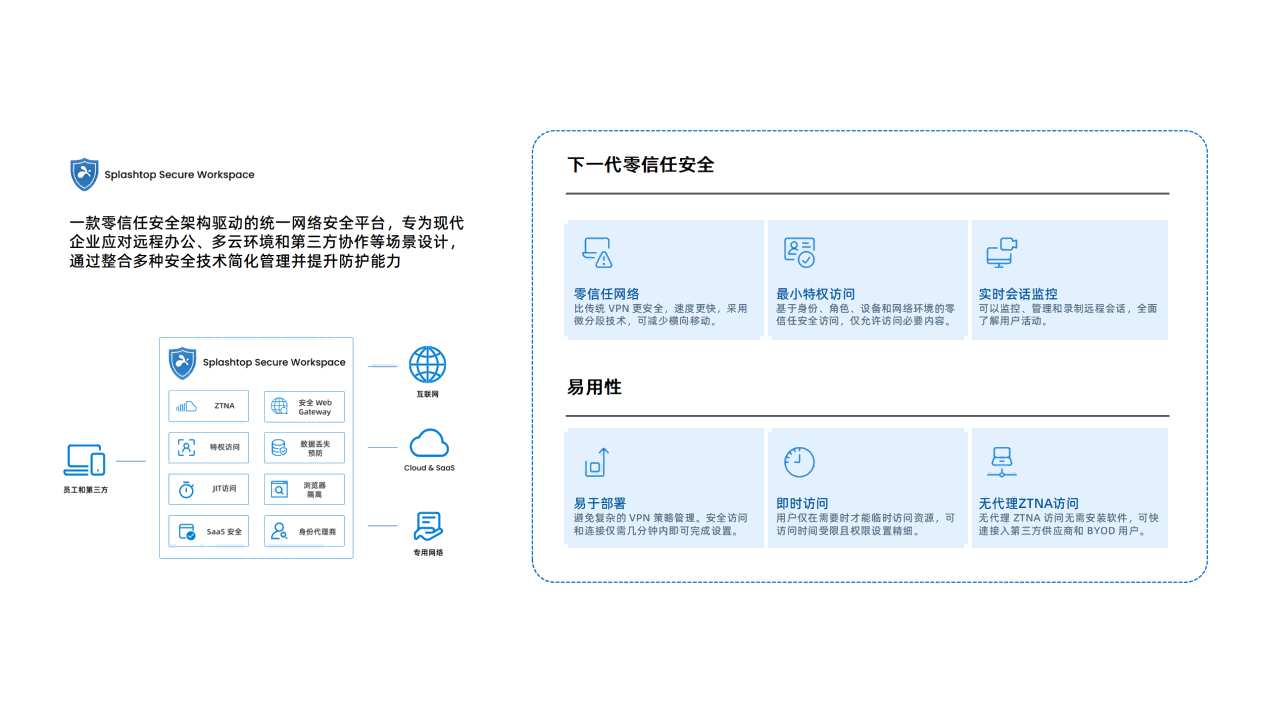Click the ZTNA cloud icon
Image resolution: width=1267 pixels, height=713 pixels.
click(187, 406)
